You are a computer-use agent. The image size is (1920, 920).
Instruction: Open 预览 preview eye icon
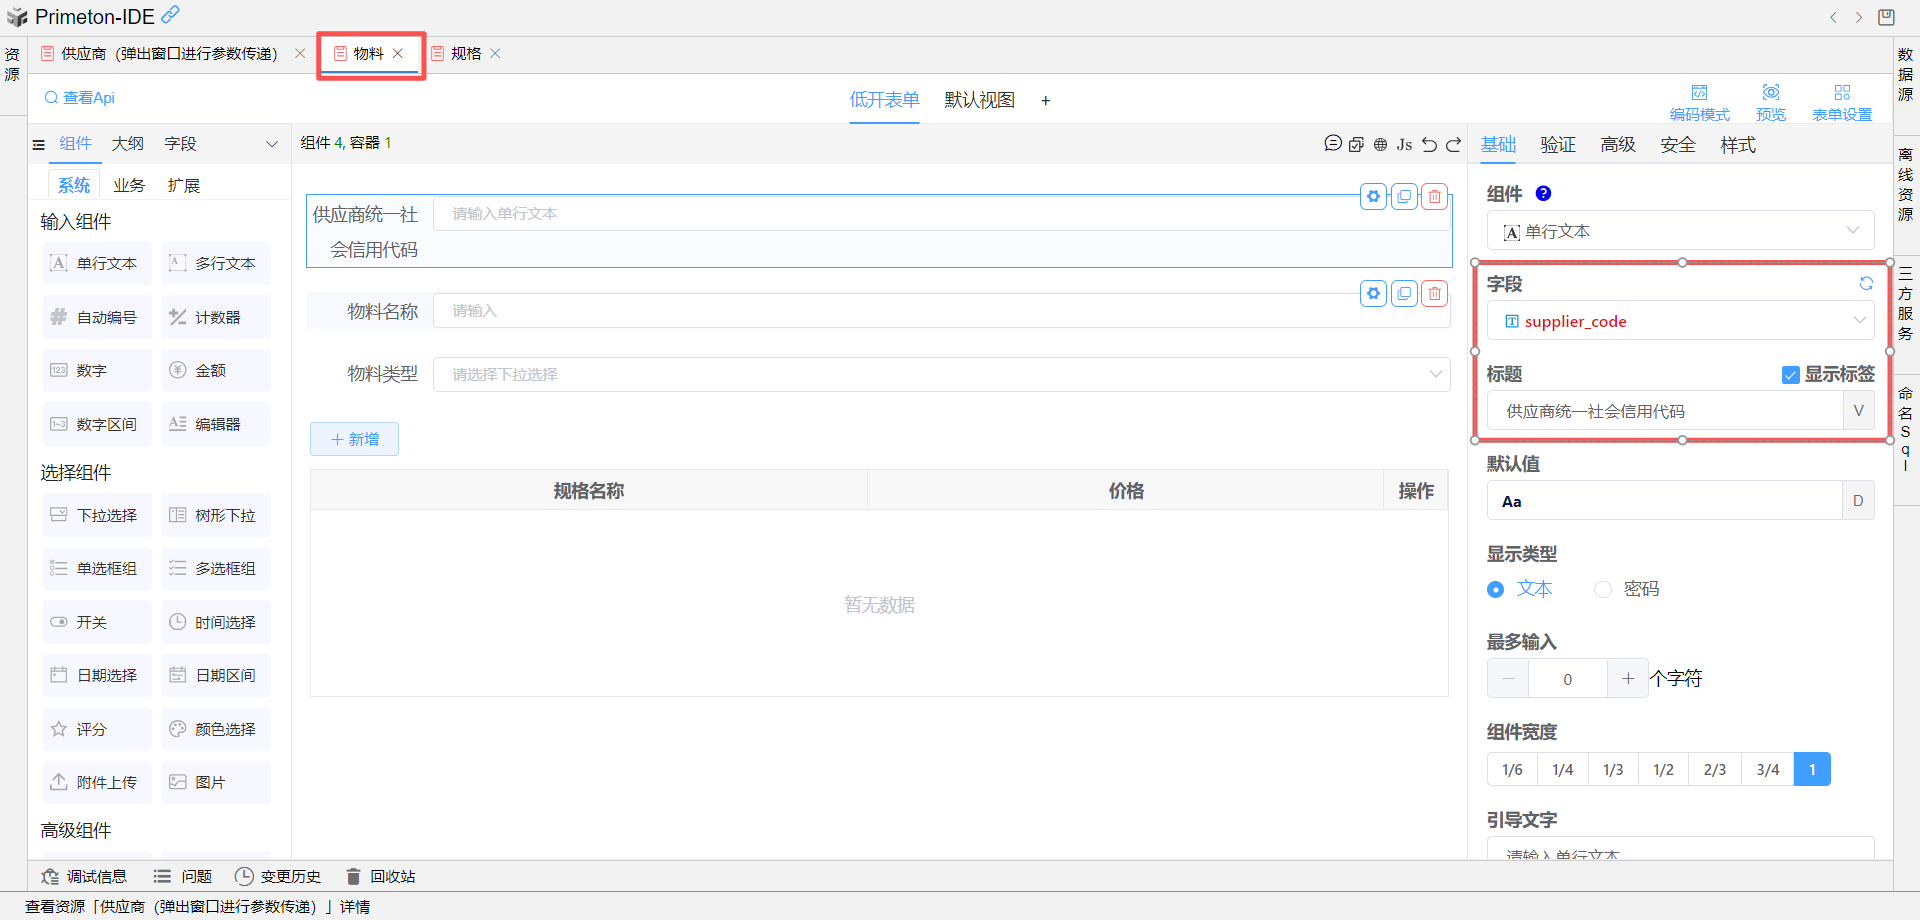click(1770, 101)
